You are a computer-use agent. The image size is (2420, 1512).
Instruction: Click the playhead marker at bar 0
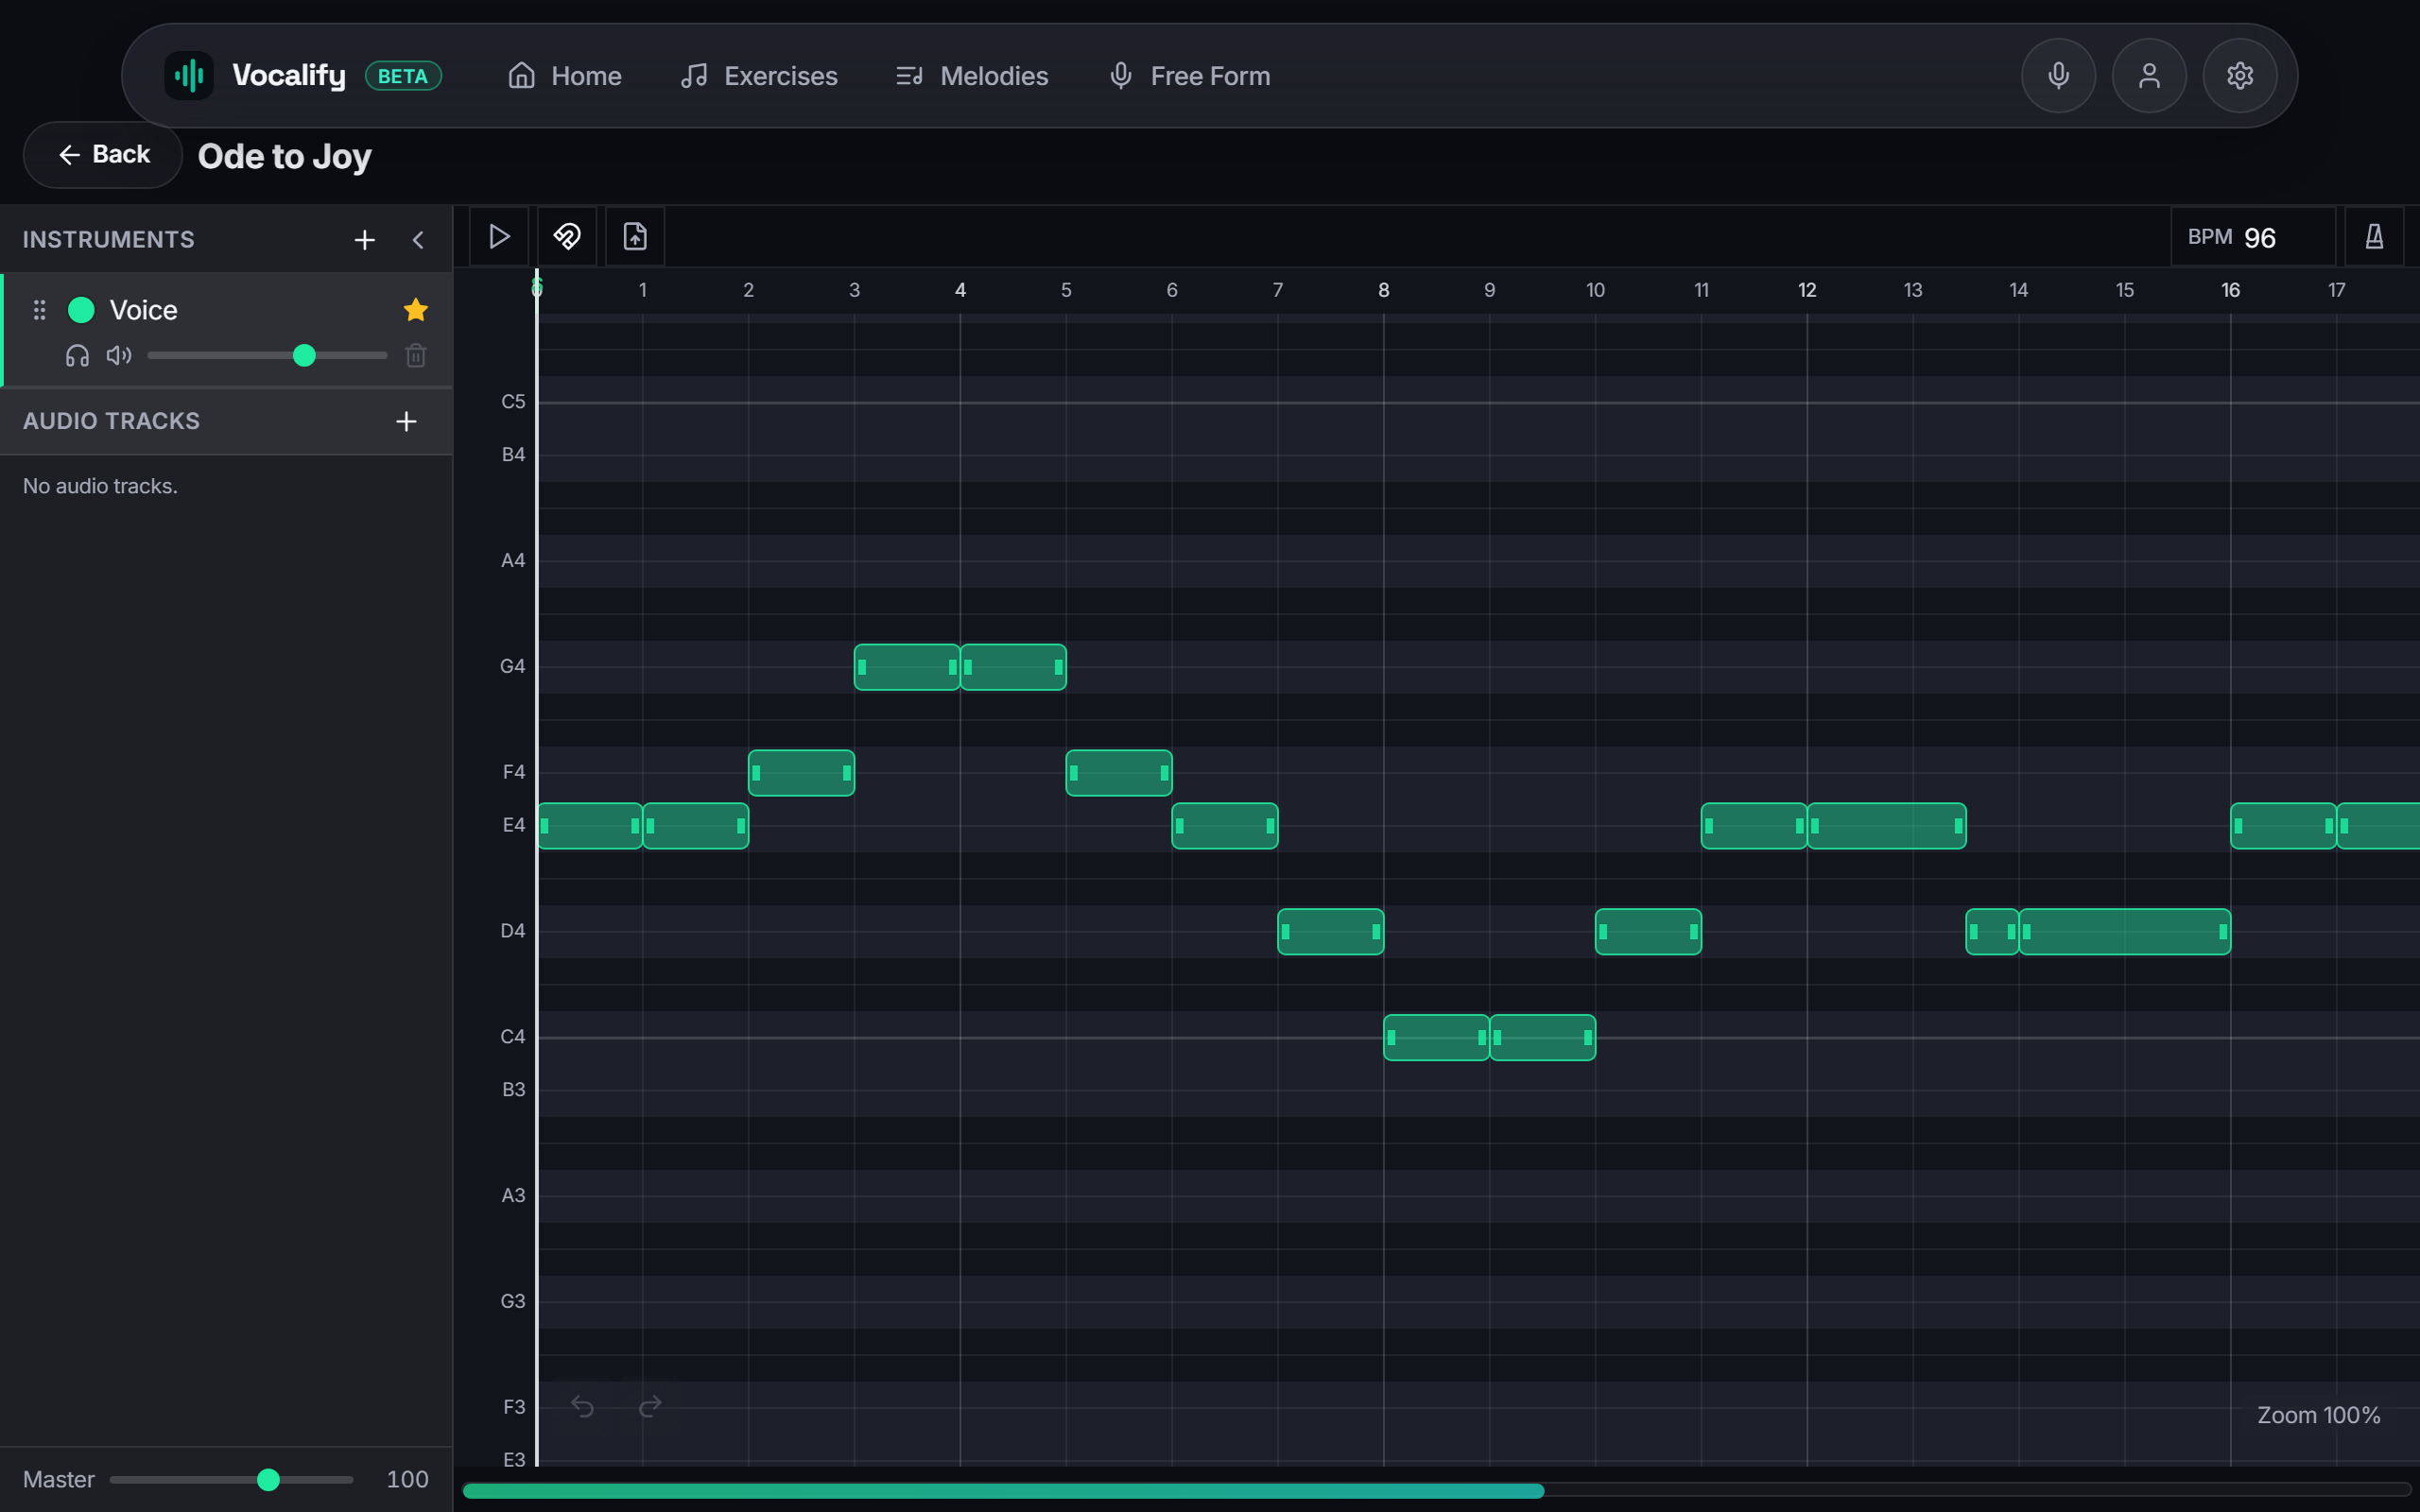pos(537,288)
